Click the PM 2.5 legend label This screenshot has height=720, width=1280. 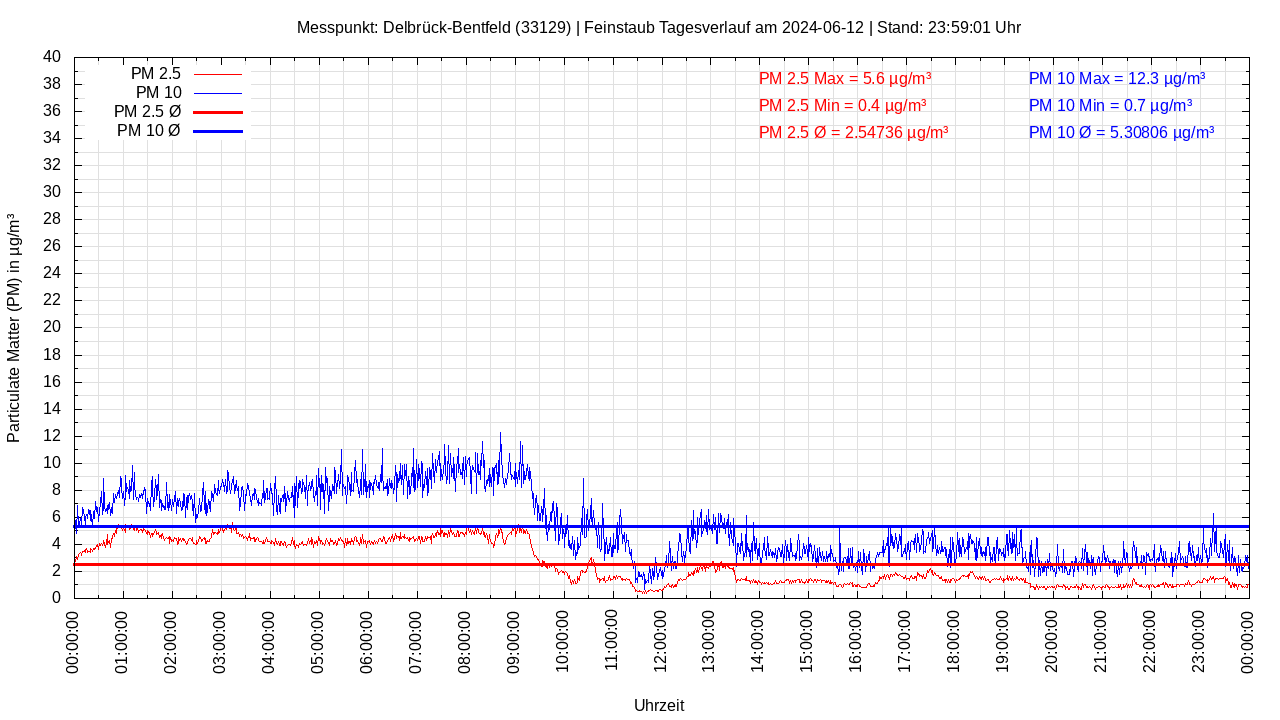[x=155, y=74]
